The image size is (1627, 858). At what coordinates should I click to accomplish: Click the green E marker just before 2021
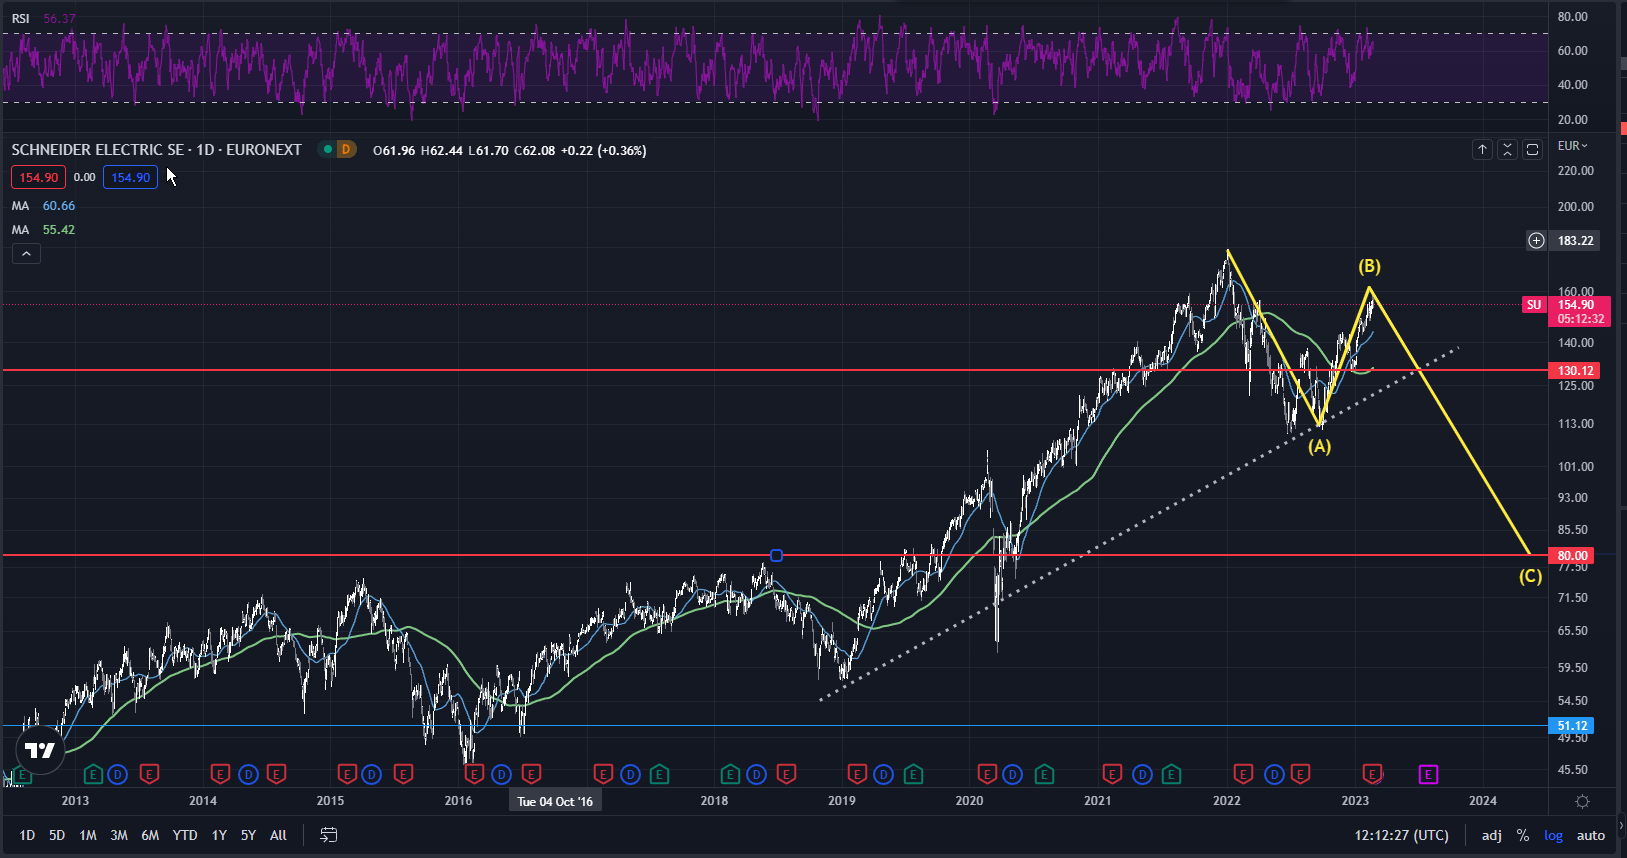(1044, 774)
